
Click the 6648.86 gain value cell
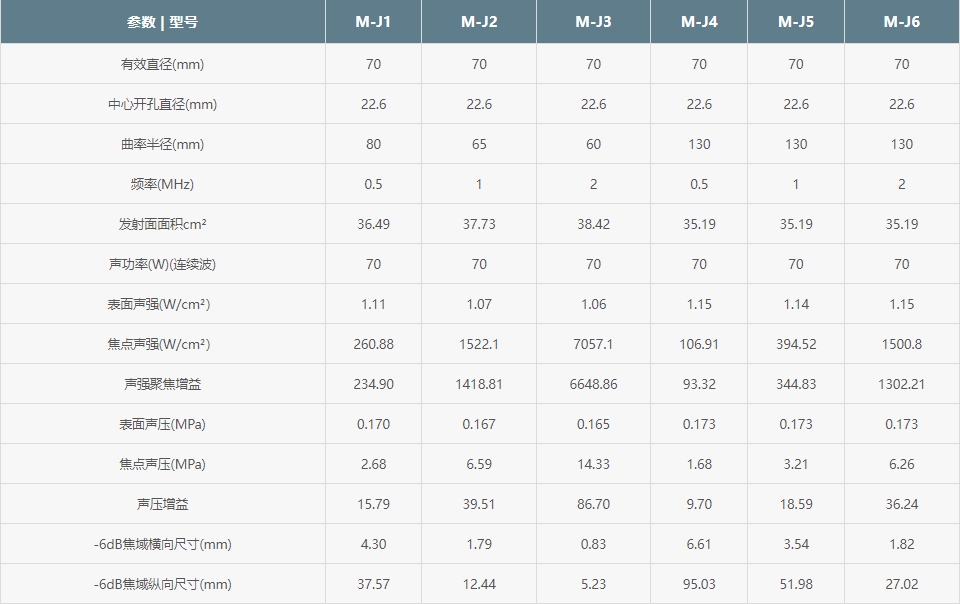[593, 384]
